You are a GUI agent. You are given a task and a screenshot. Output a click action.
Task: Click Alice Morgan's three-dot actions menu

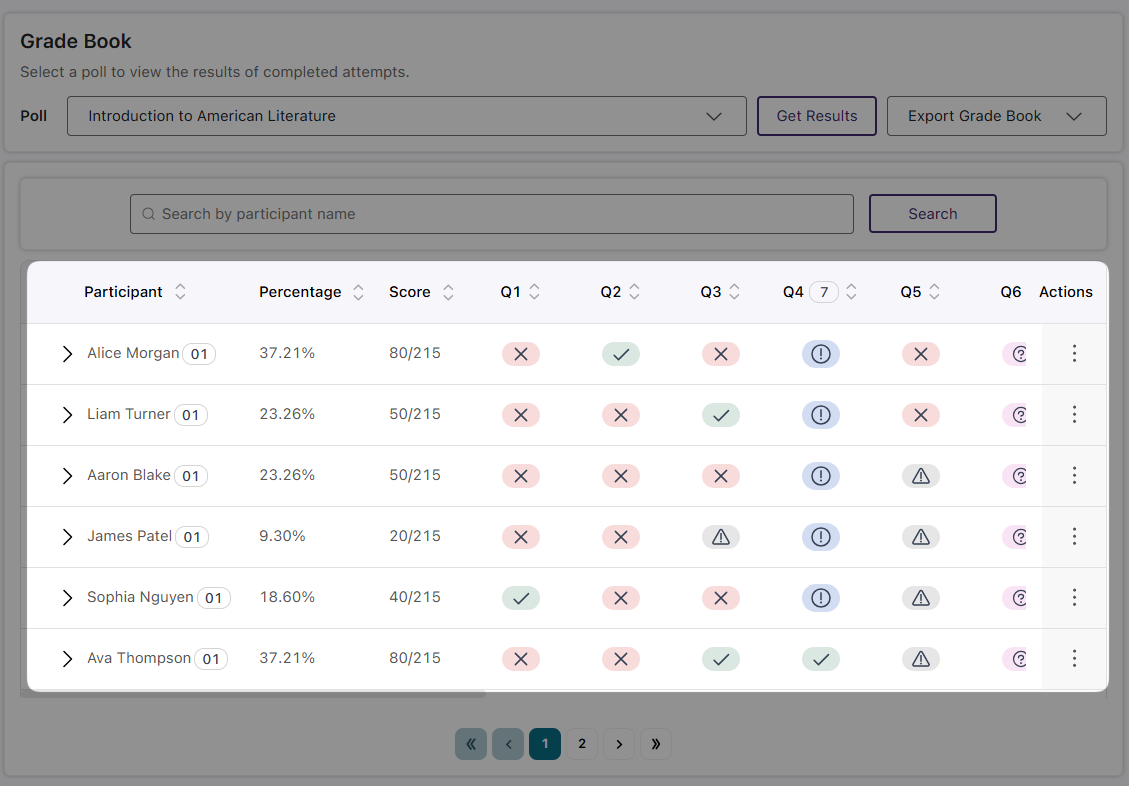(1074, 354)
